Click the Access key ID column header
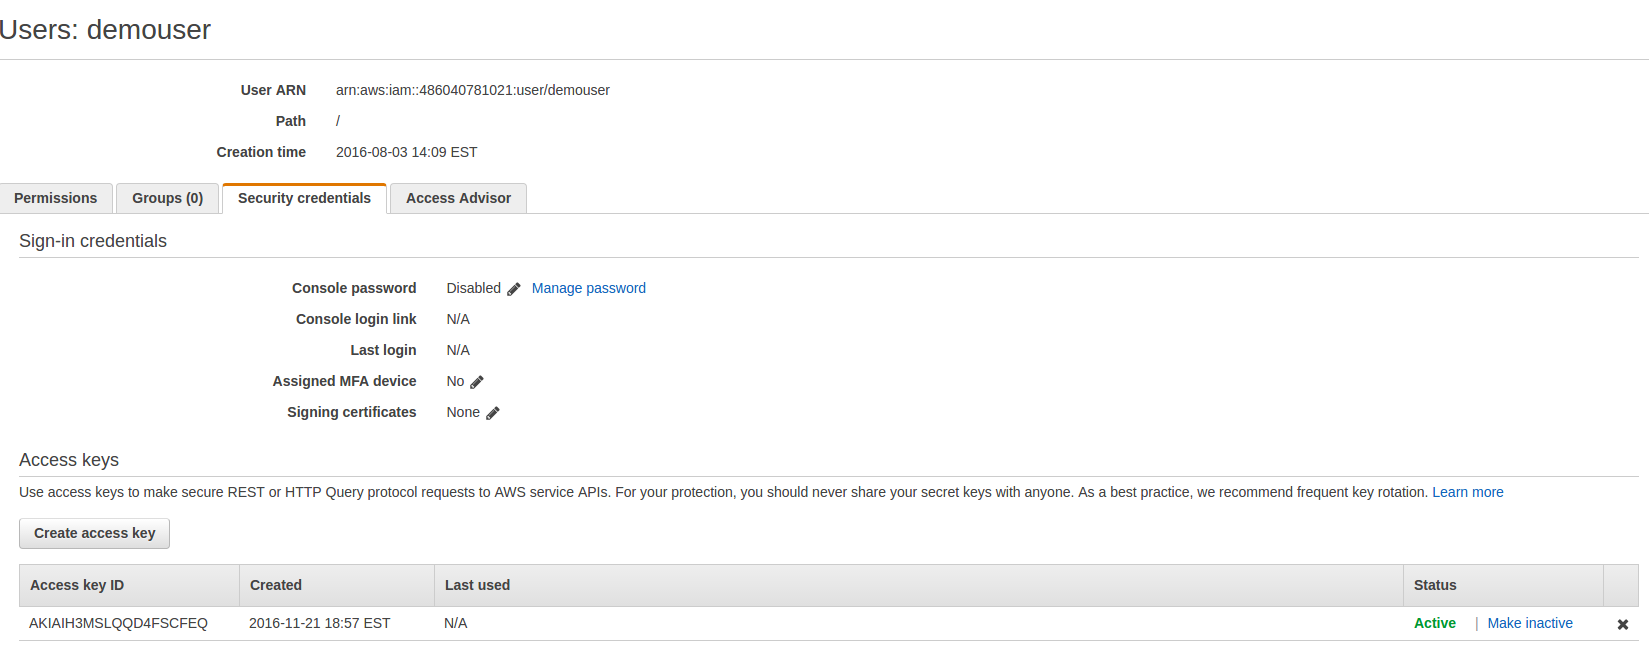Viewport: 1649px width, 646px height. [x=77, y=585]
